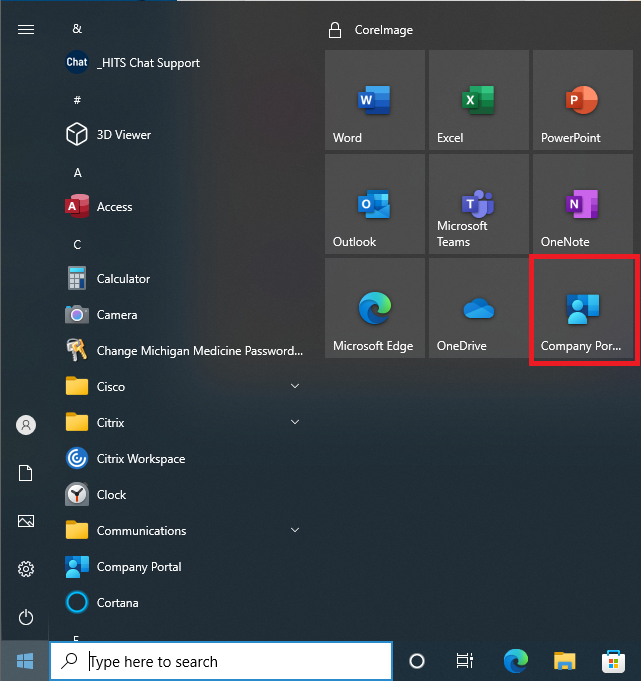Open Settings gear in Start sidebar
The height and width of the screenshot is (681, 641).
click(x=26, y=569)
